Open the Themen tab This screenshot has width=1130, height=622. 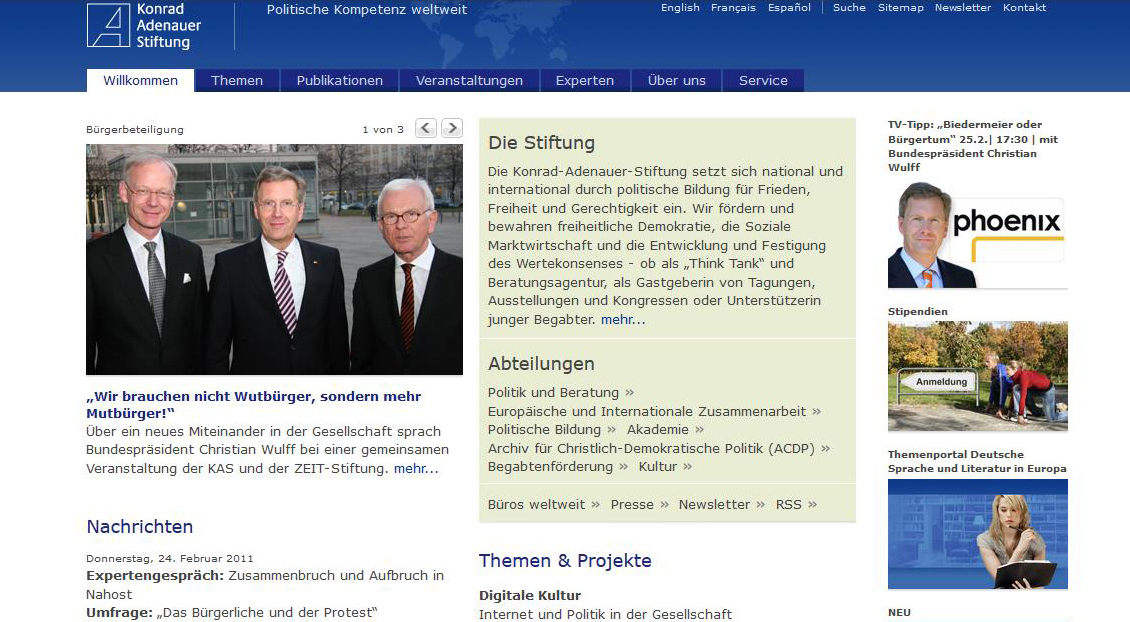237,81
